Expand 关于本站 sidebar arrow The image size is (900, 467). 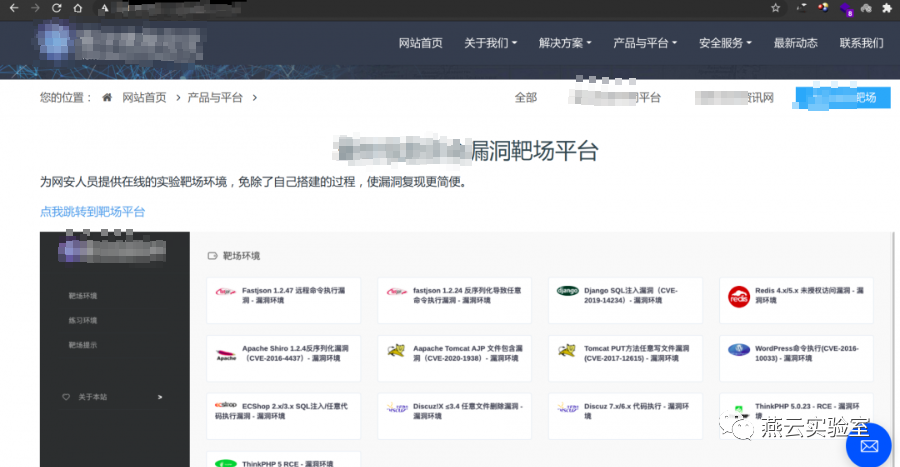coord(160,397)
